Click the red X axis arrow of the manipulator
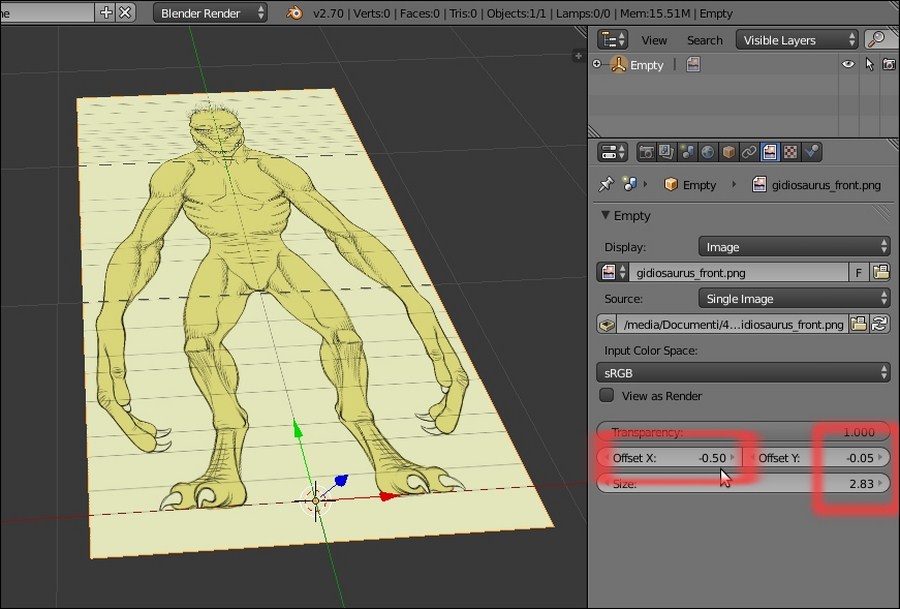This screenshot has height=609, width=900. pos(389,496)
